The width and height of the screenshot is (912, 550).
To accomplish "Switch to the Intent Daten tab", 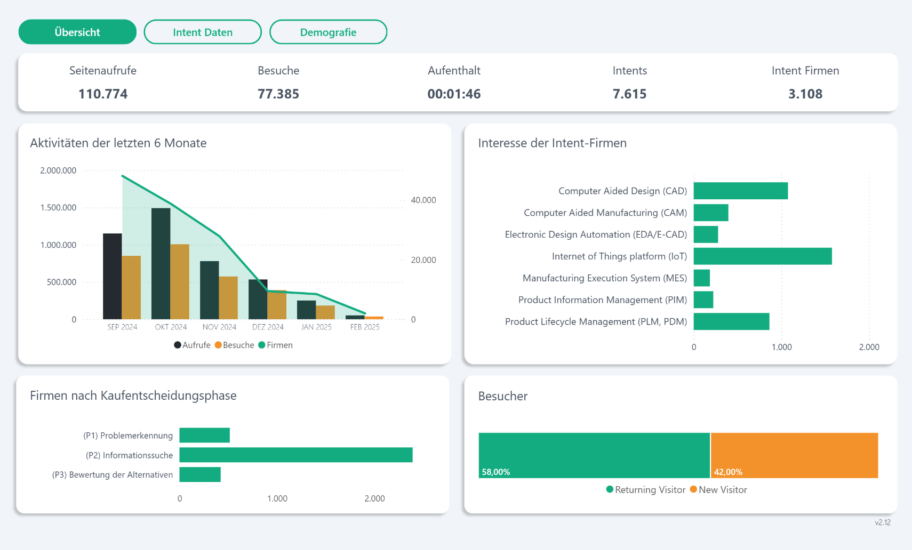I will coord(203,32).
